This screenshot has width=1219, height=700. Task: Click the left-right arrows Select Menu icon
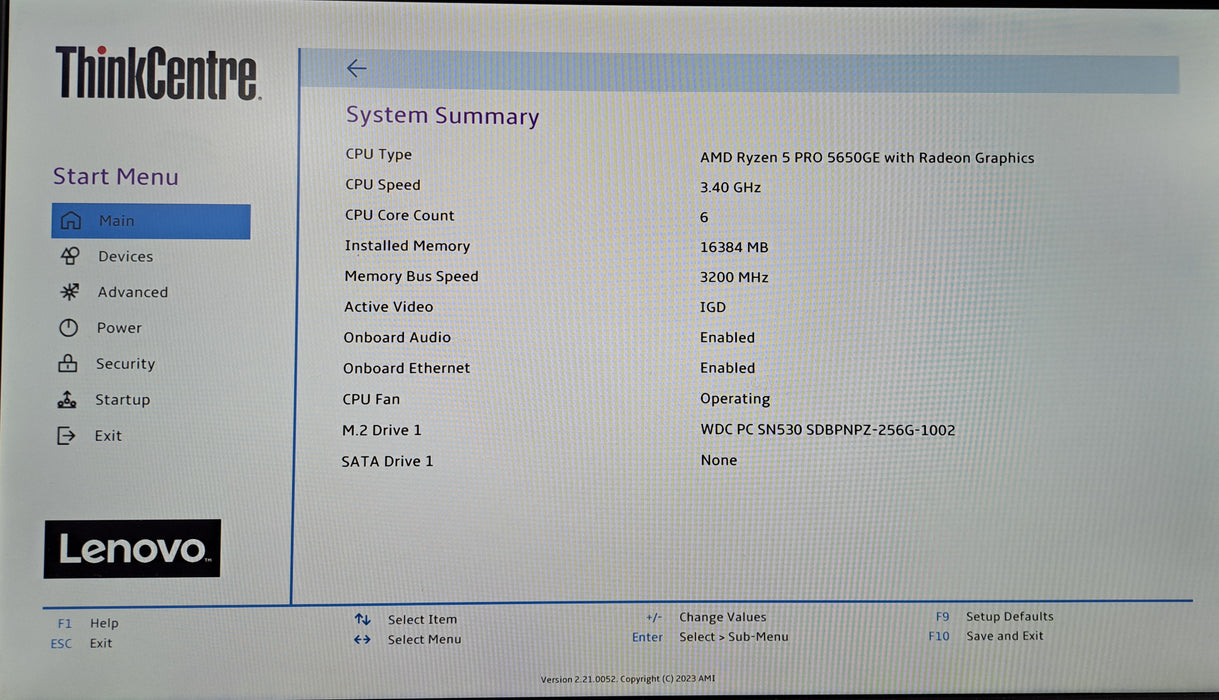tap(362, 640)
